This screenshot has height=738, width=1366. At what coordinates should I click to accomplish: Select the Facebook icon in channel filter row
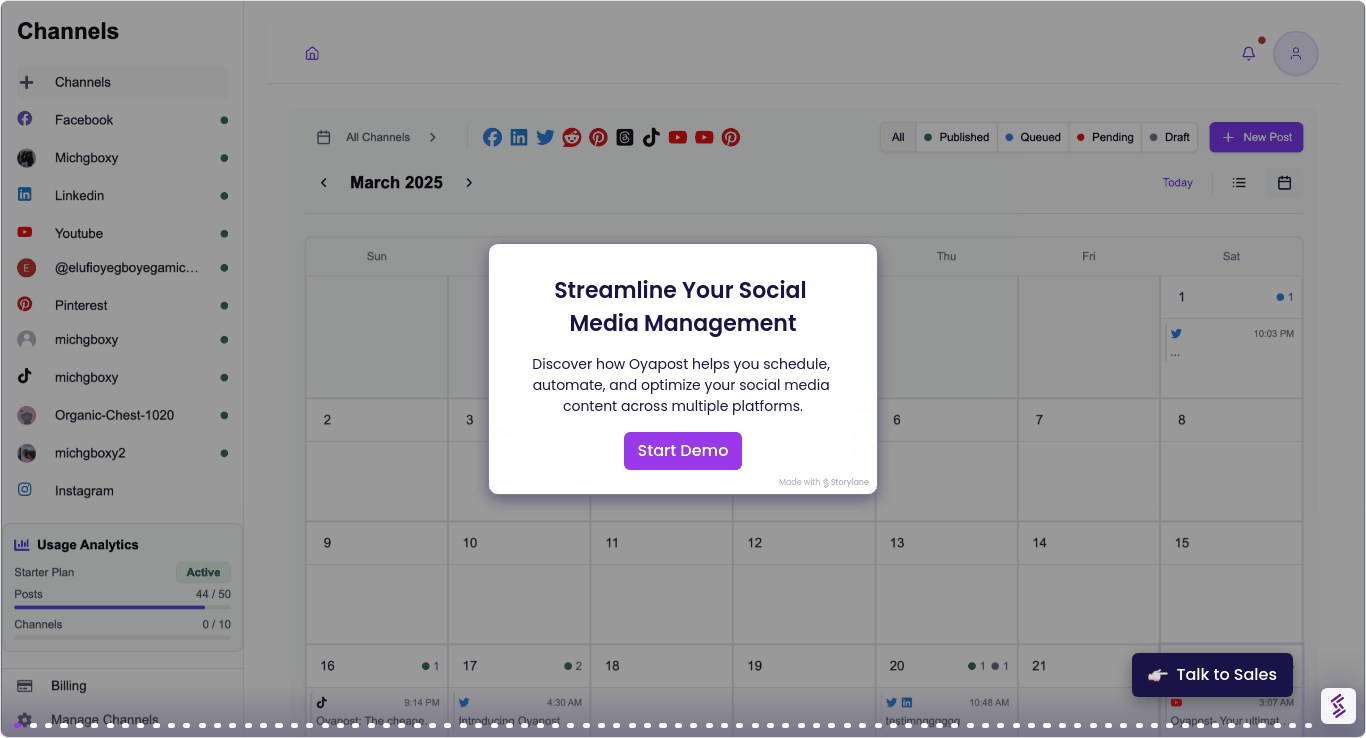[492, 137]
